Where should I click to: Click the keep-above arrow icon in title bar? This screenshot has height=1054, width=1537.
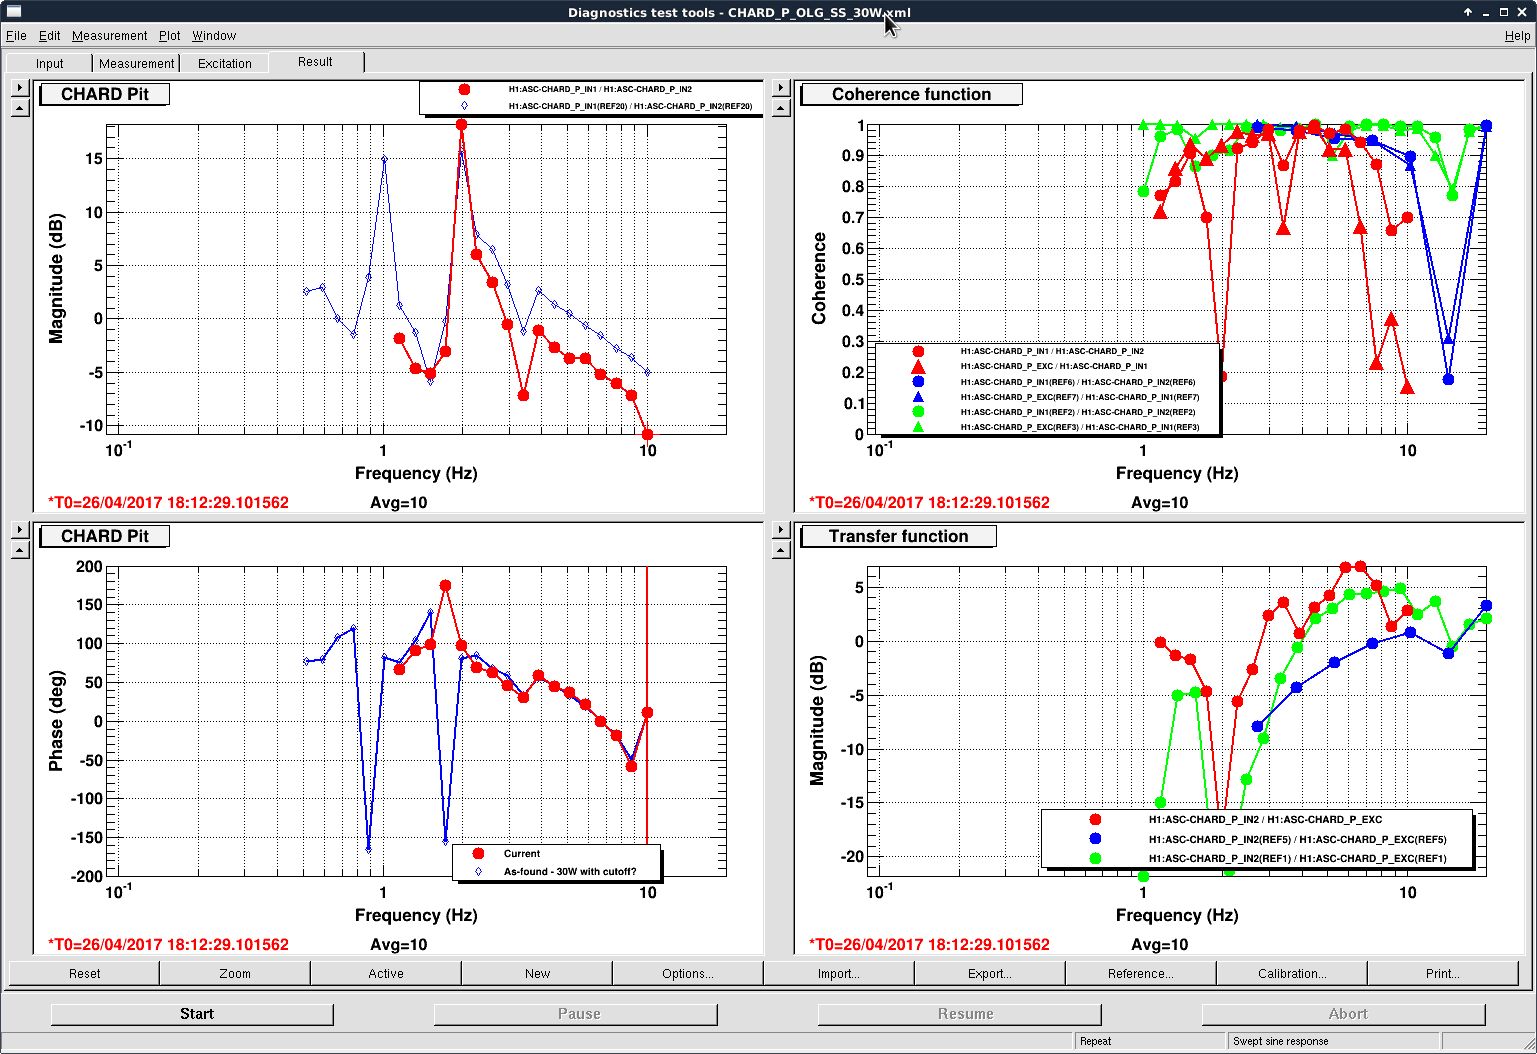[x=1468, y=12]
